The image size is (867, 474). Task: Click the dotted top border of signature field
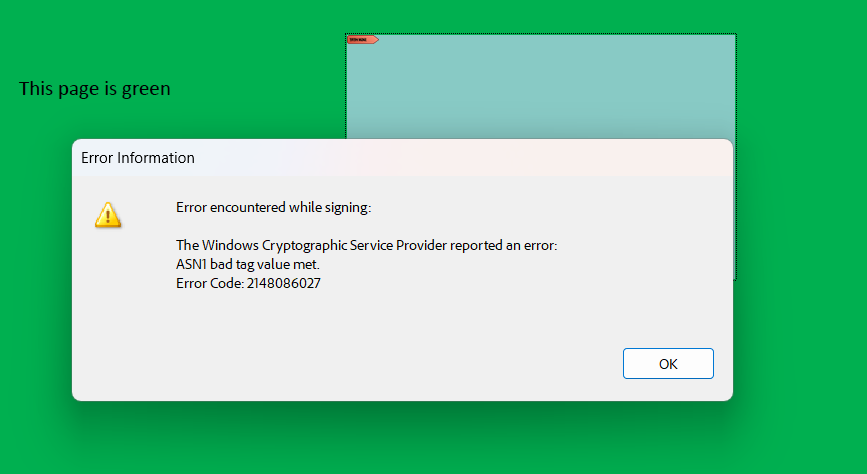[541, 34]
